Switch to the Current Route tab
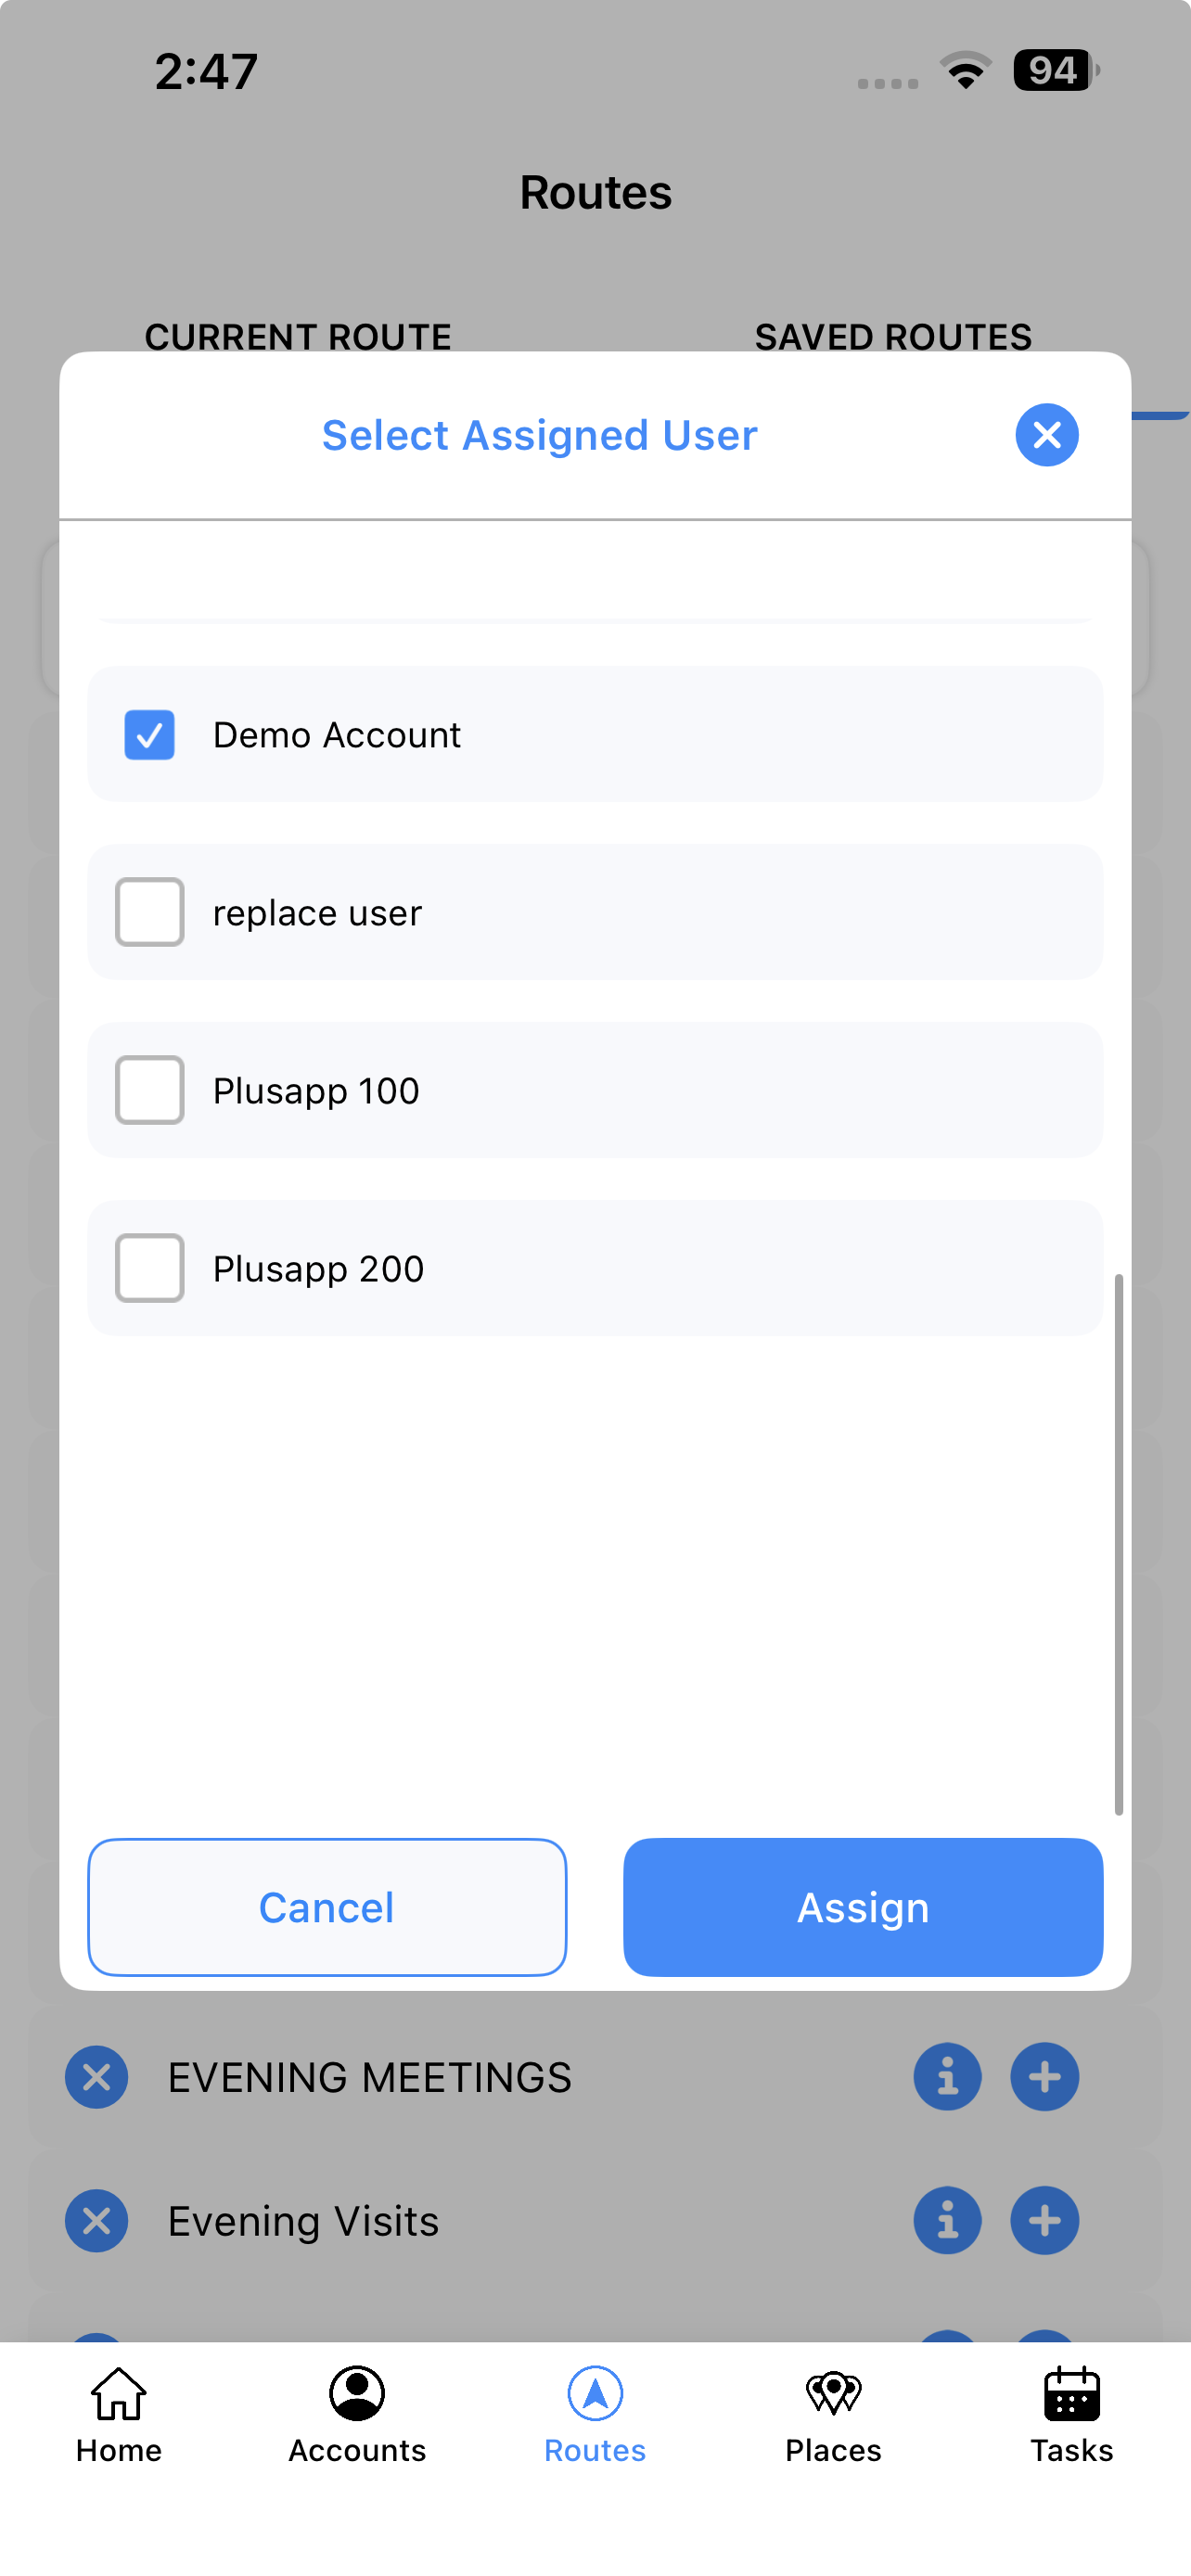The image size is (1191, 2576). point(298,337)
